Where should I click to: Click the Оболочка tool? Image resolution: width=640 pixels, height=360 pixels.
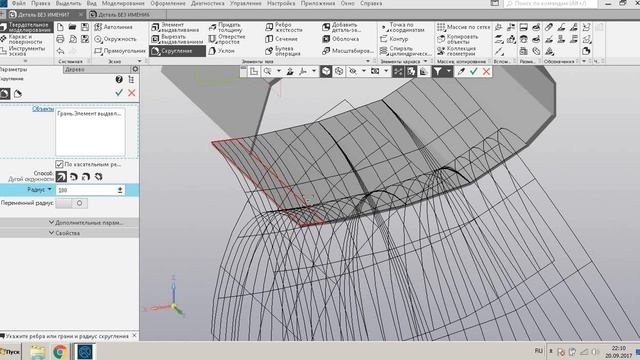click(x=340, y=39)
